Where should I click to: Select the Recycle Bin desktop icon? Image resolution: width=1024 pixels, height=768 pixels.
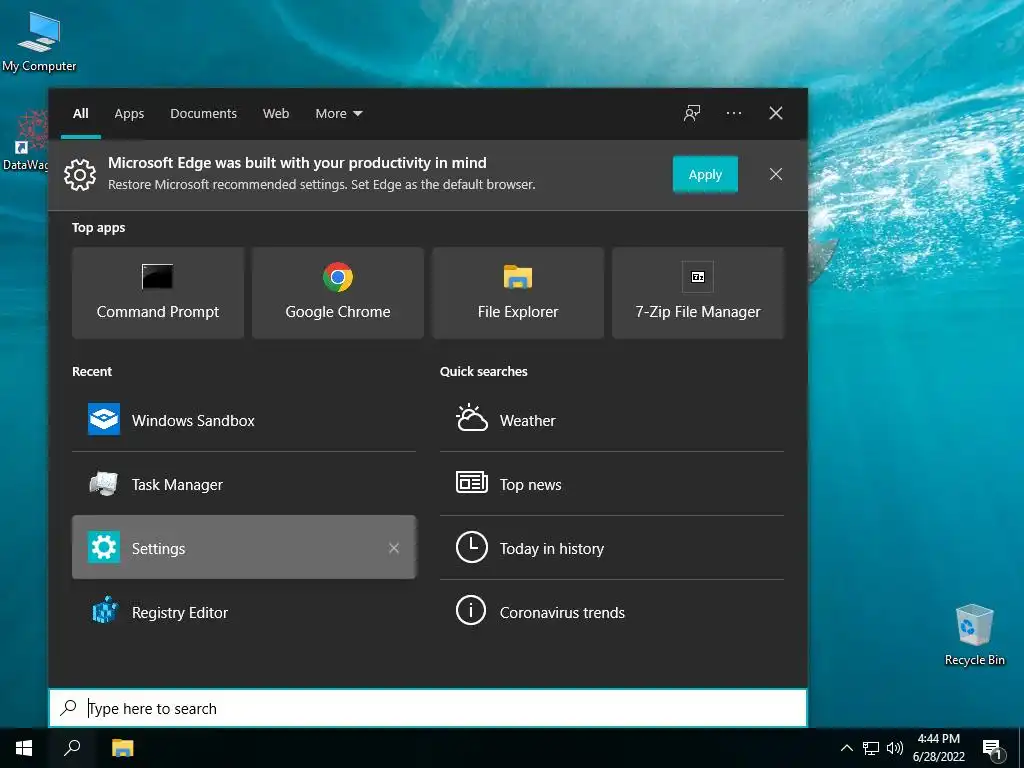tap(974, 635)
